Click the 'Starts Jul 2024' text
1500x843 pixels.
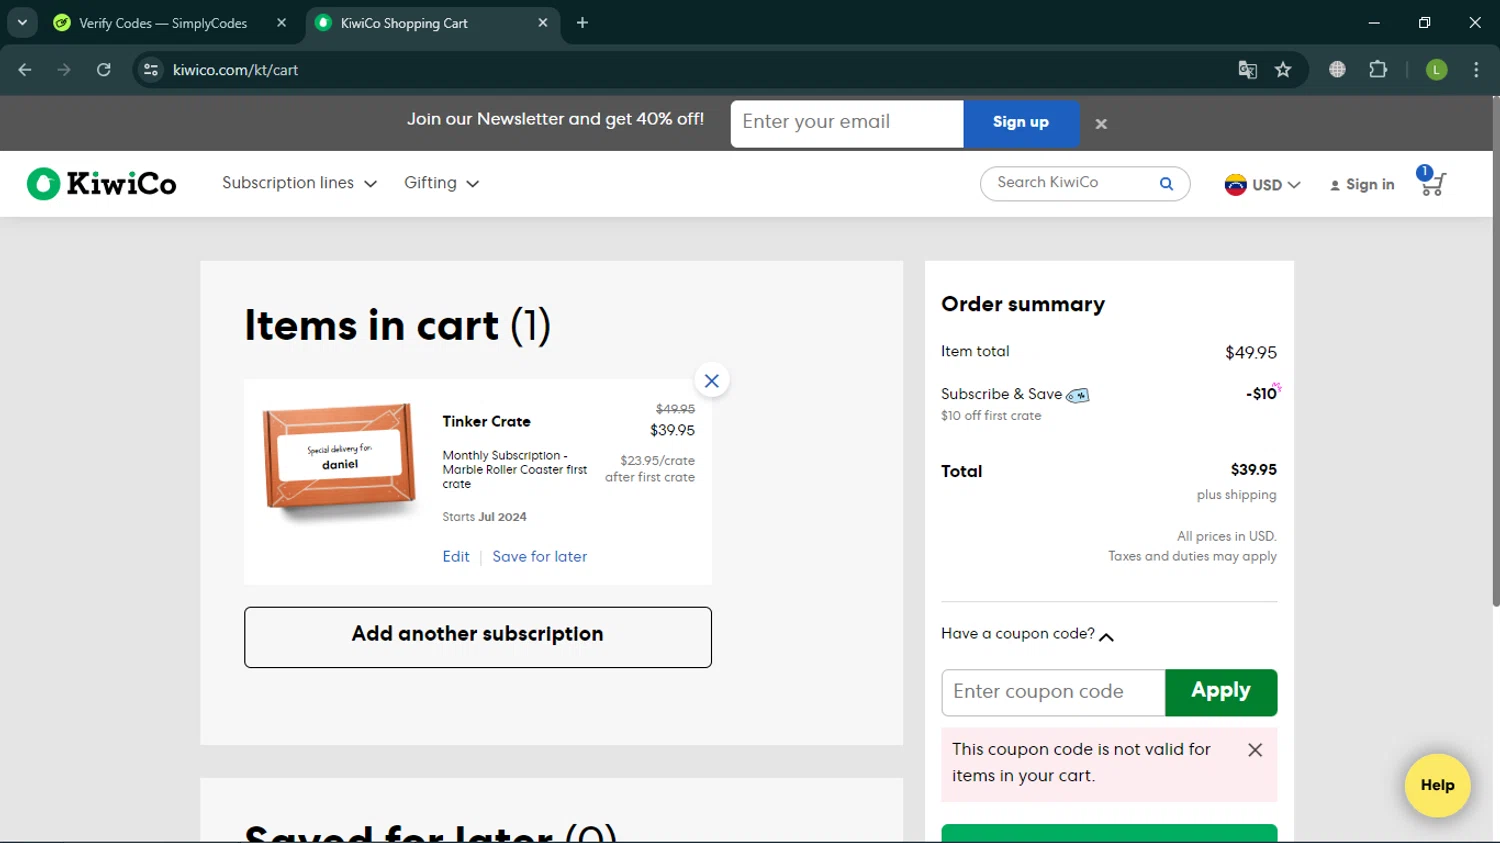tap(484, 517)
